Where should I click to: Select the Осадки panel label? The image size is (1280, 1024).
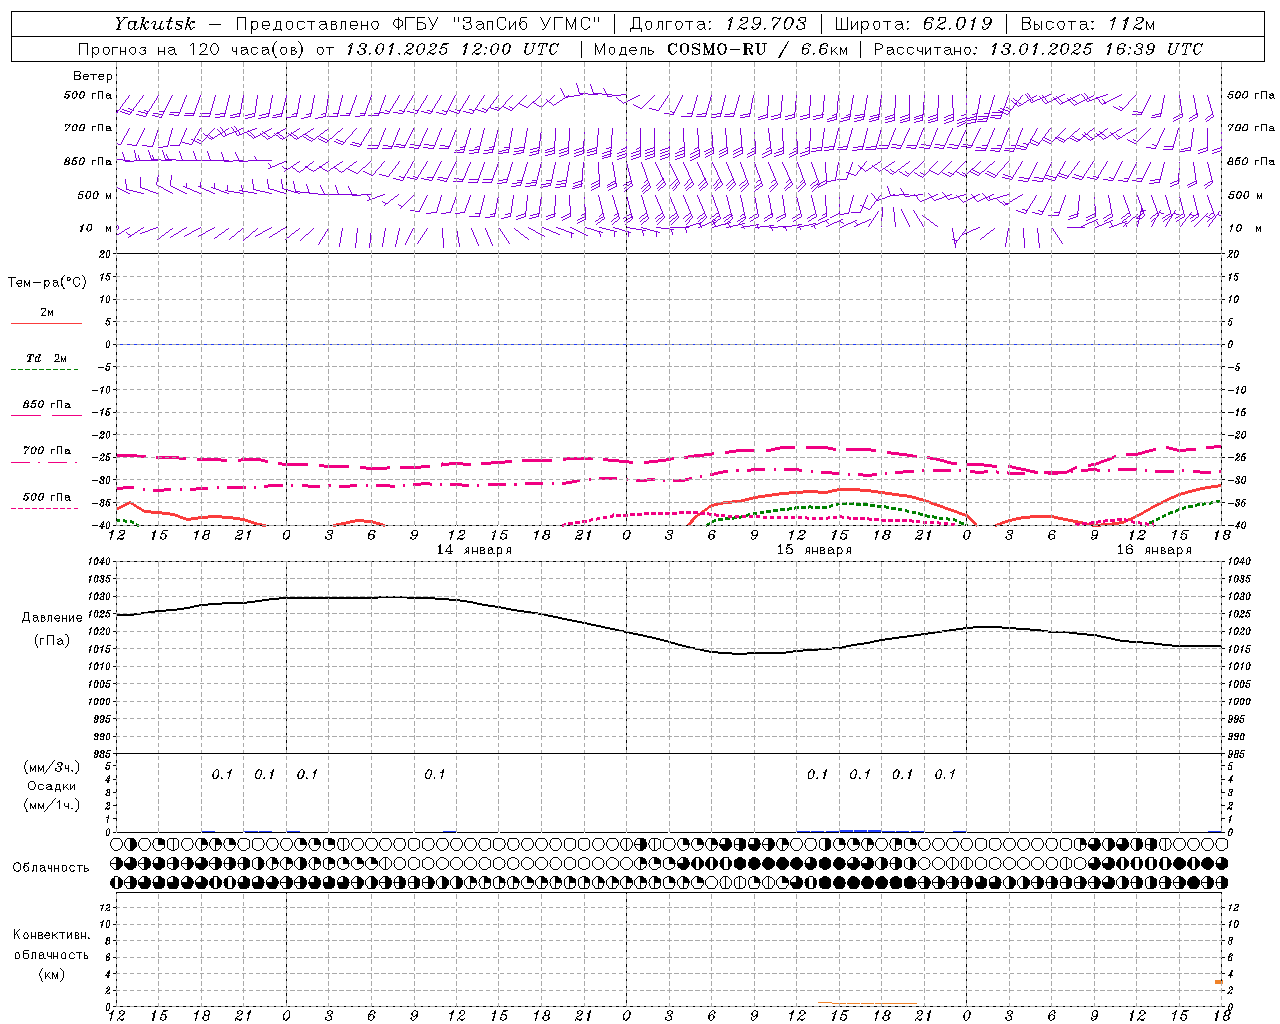tap(52, 787)
